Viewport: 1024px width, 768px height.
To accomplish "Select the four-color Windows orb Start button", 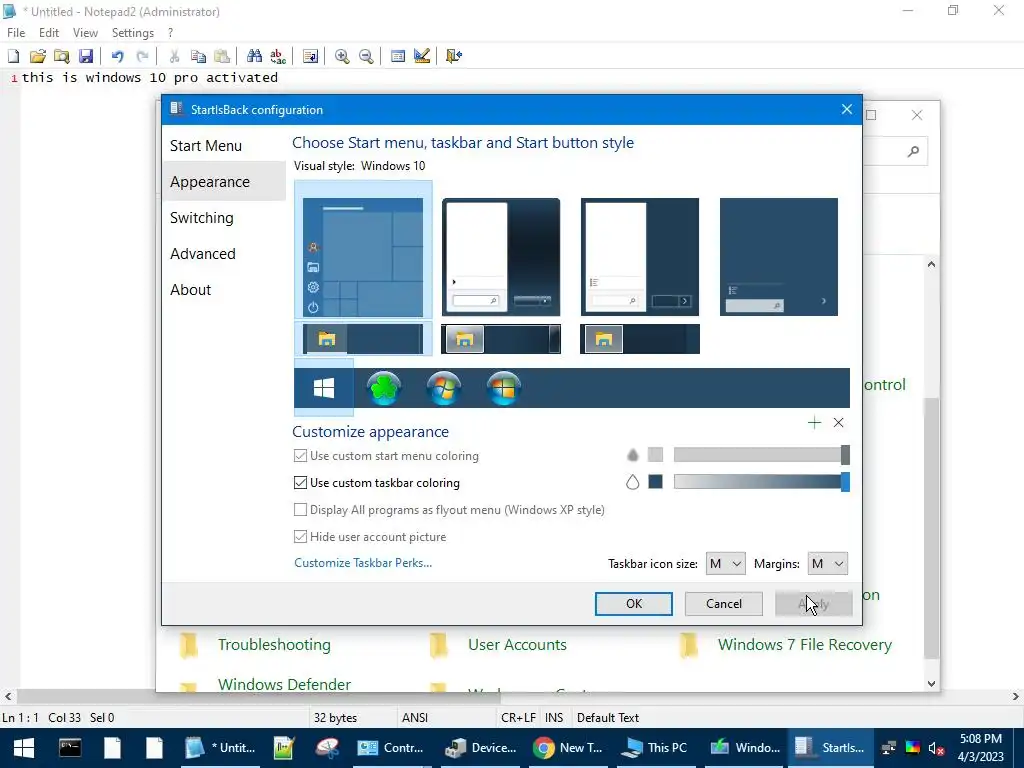I will click(504, 388).
